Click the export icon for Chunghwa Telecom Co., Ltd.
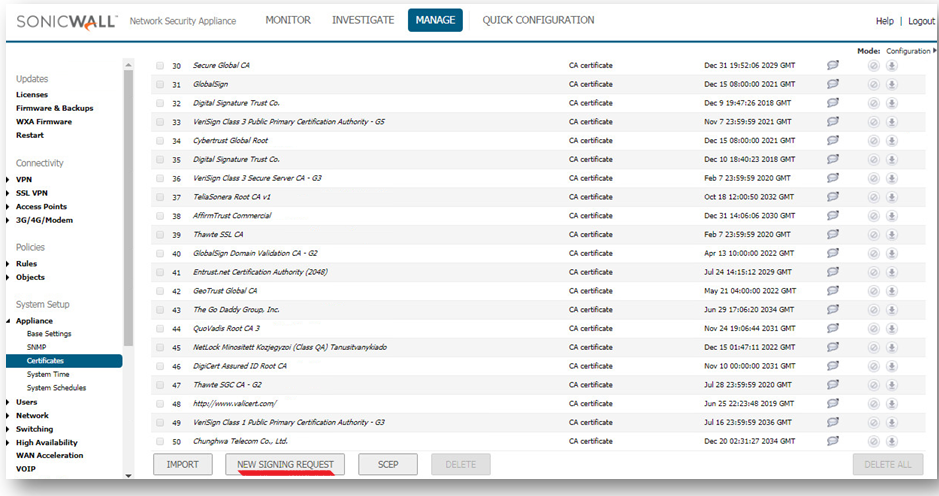Screen dimensions: 939x496 (x=891, y=441)
